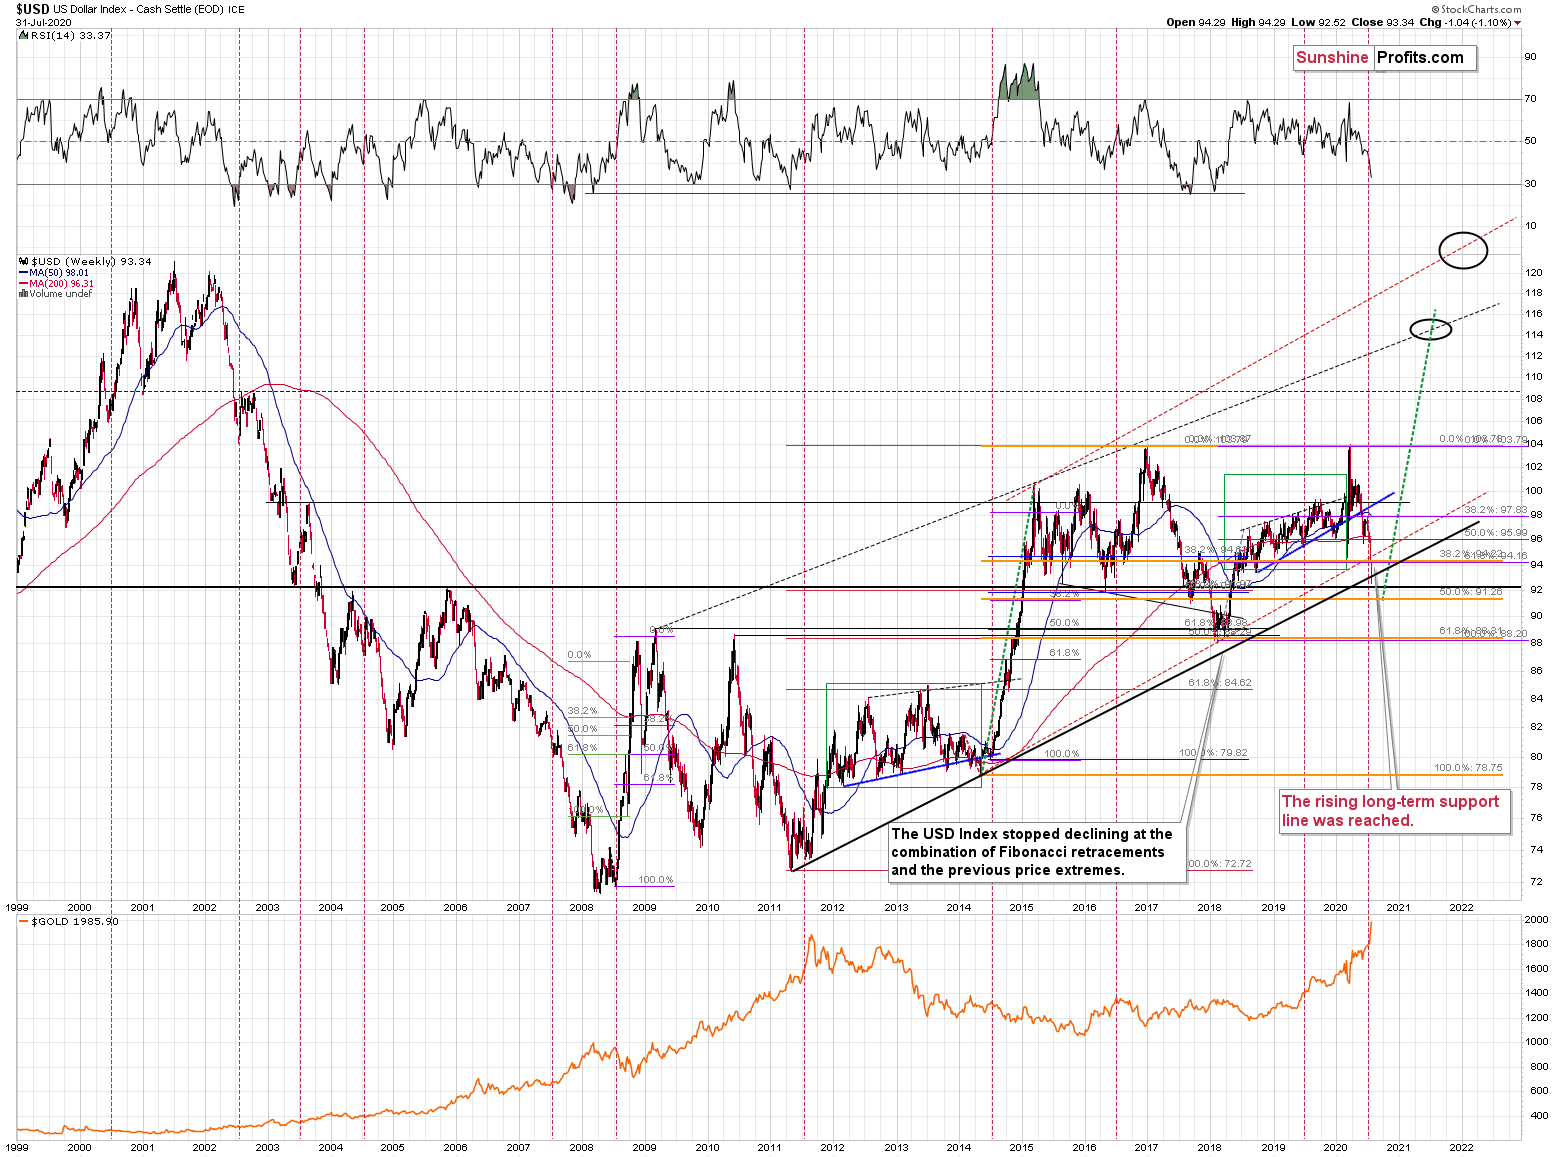Viewport: 1565px width, 1157px height.
Task: Click the 2015 label on bottom axis
Action: point(1021,1148)
